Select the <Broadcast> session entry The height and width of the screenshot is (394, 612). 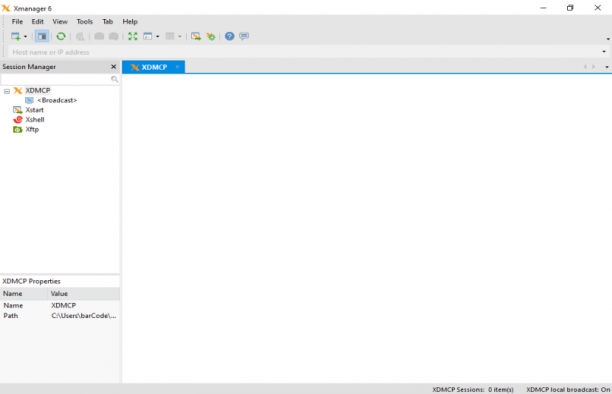tap(57, 100)
